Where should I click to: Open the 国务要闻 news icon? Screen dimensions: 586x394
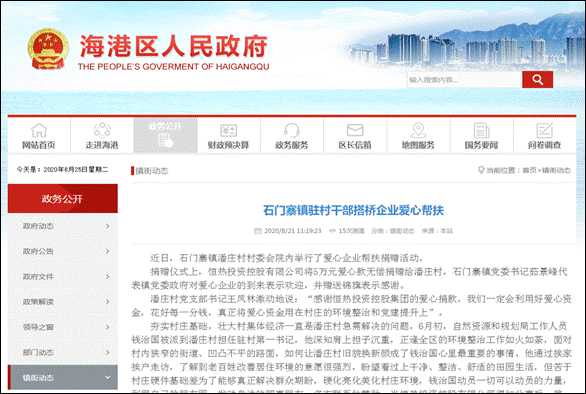(x=481, y=130)
